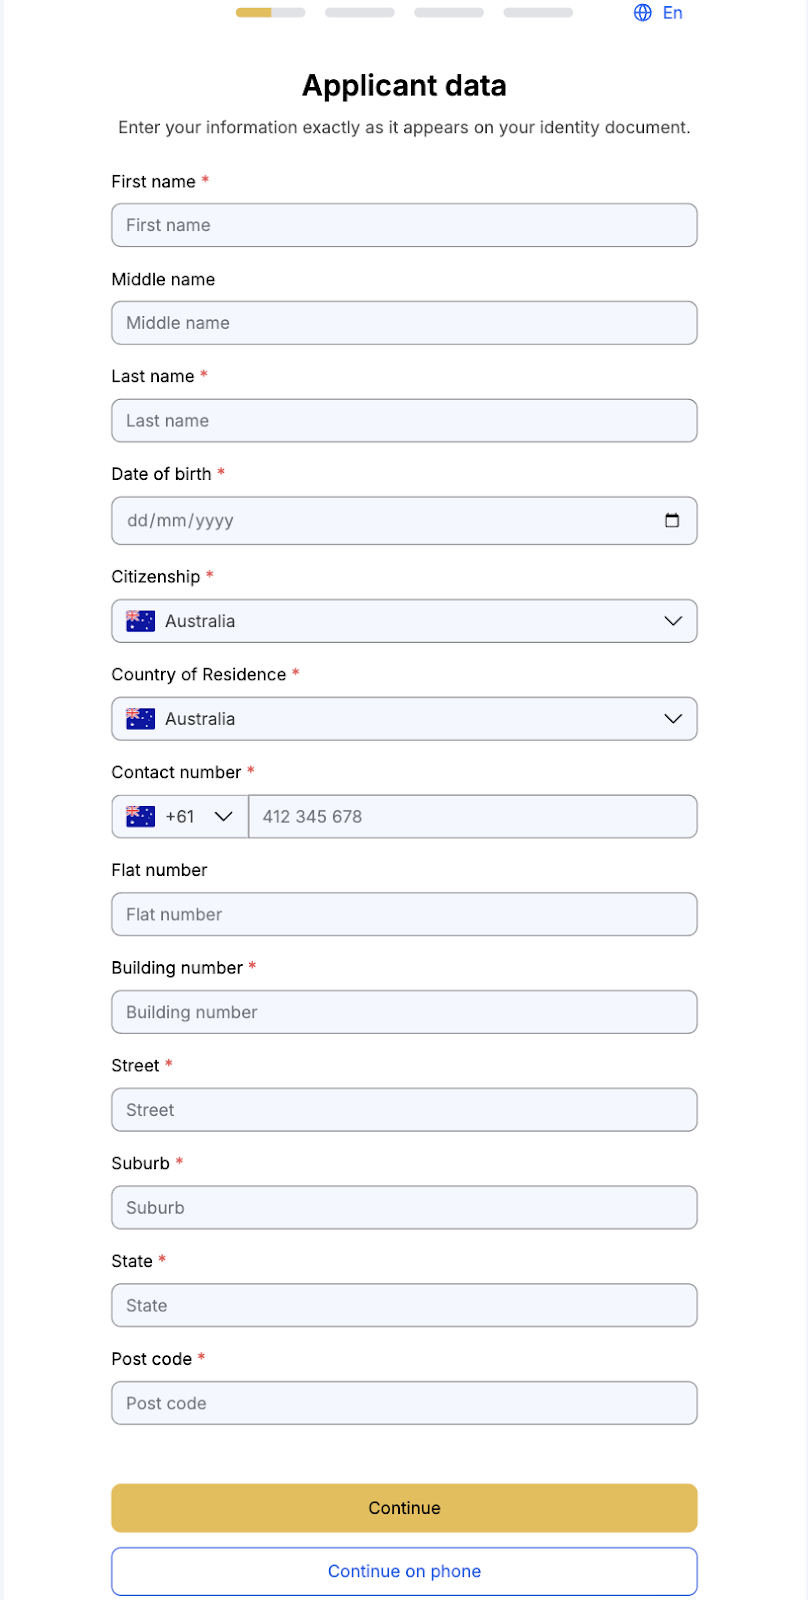Image resolution: width=808 pixels, height=1600 pixels.
Task: Click the flag icon in the Country of Residence field
Action: pyautogui.click(x=141, y=719)
